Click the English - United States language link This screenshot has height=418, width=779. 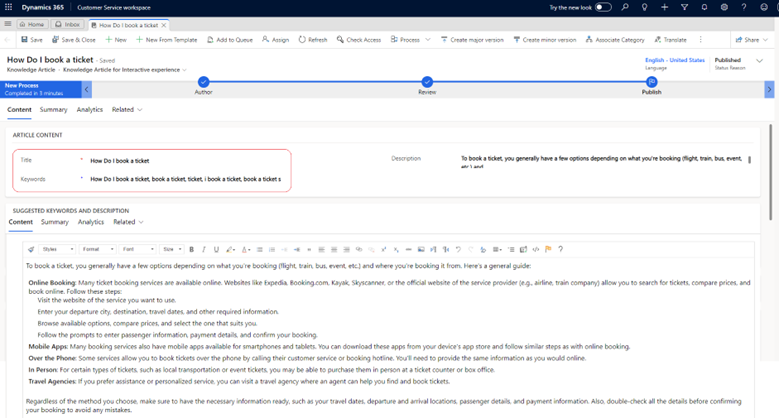(x=675, y=60)
